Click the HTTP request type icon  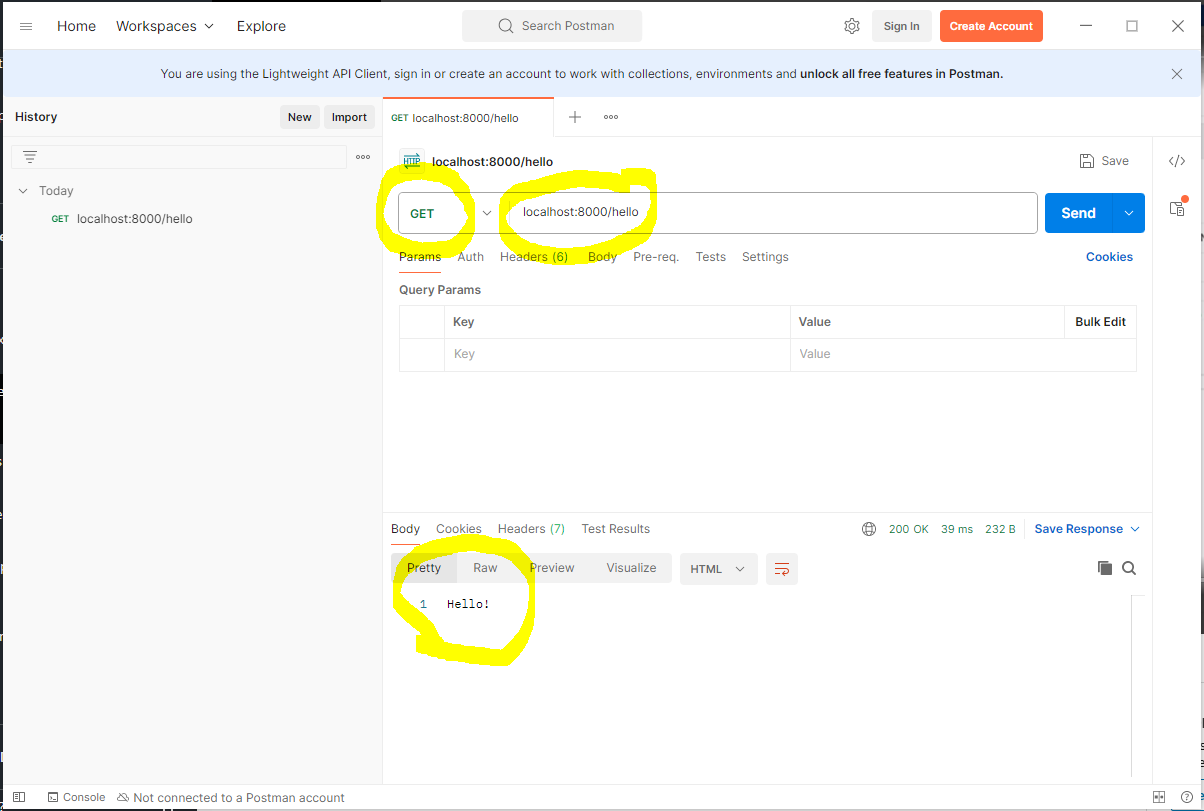[x=411, y=161]
